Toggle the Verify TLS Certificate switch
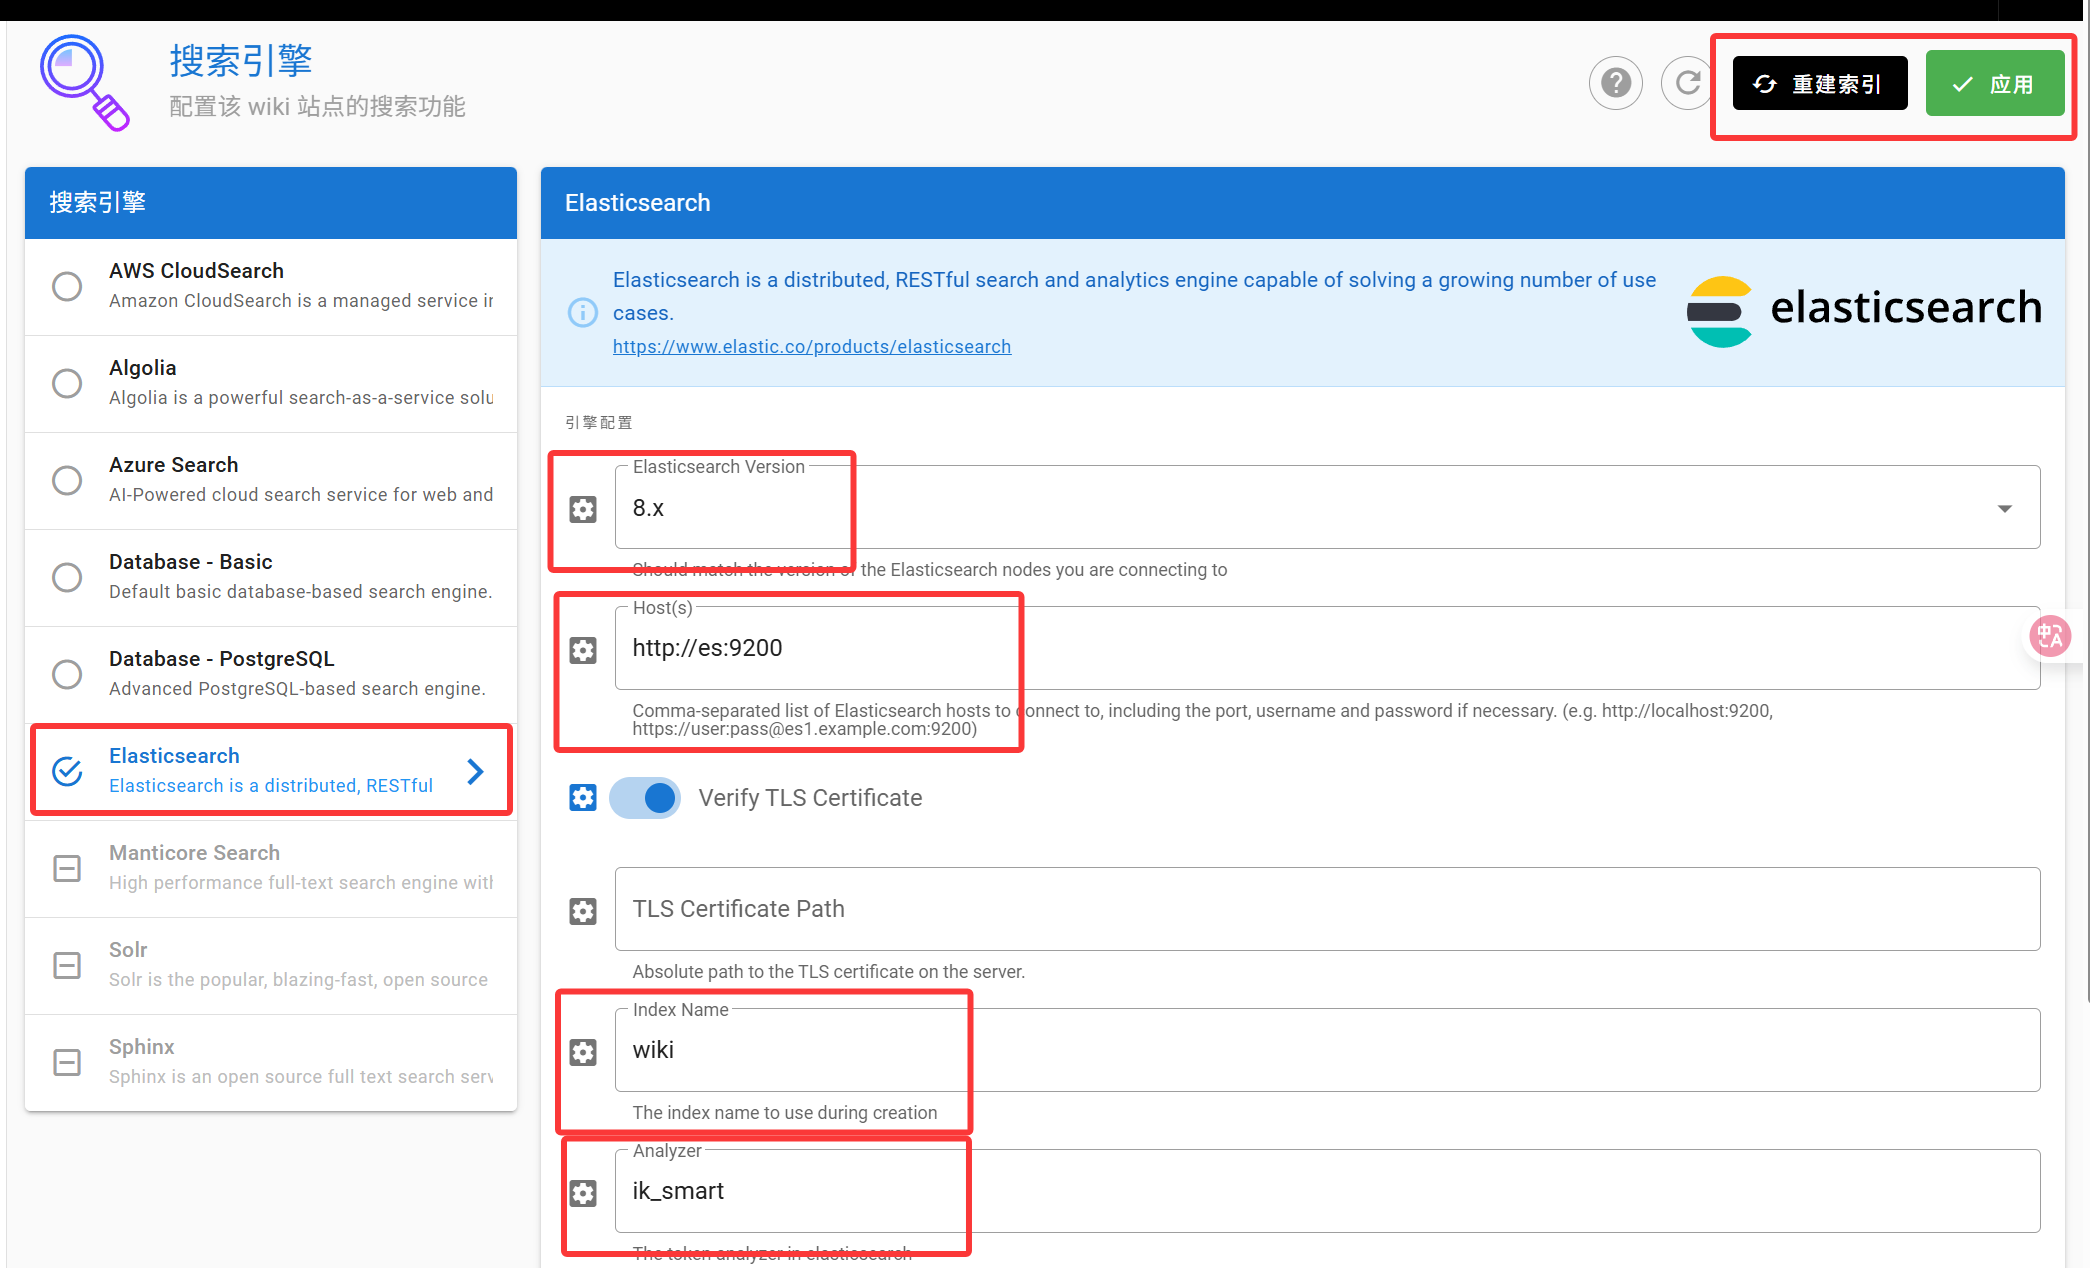This screenshot has height=1268, width=2090. [x=645, y=797]
